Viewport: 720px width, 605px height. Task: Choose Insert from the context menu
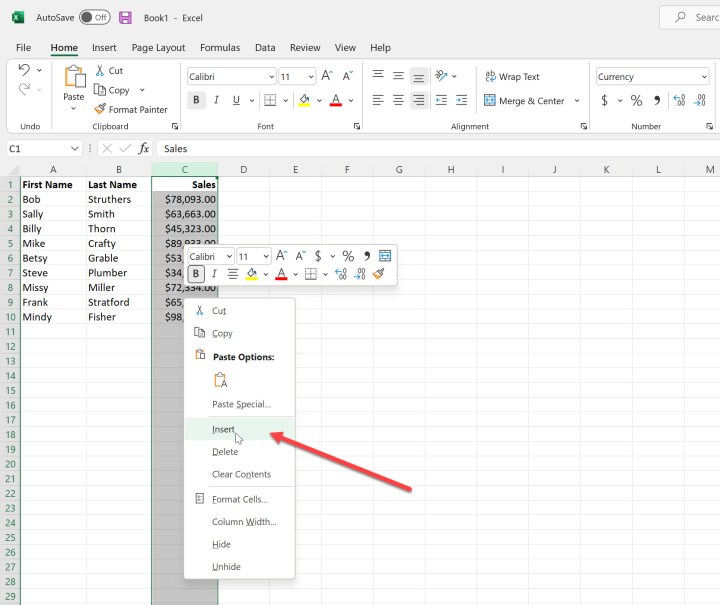pos(223,429)
